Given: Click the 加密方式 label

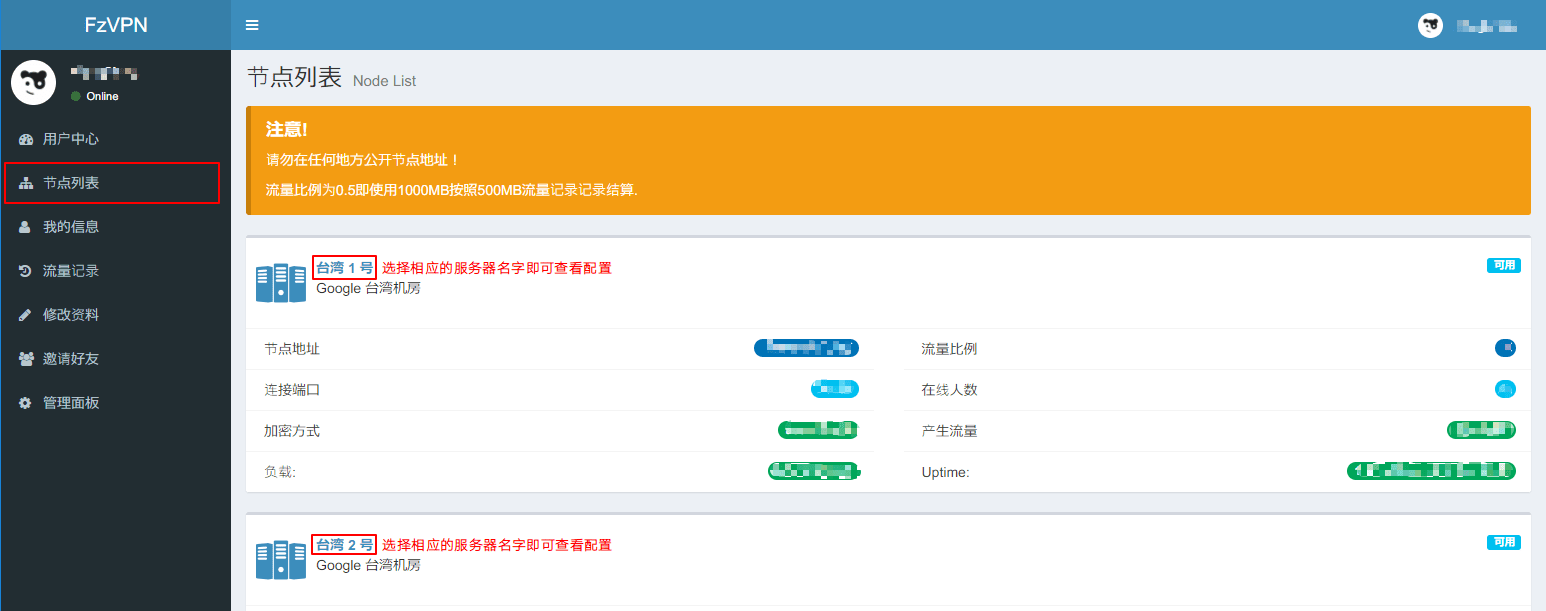Looking at the screenshot, I should [x=292, y=431].
